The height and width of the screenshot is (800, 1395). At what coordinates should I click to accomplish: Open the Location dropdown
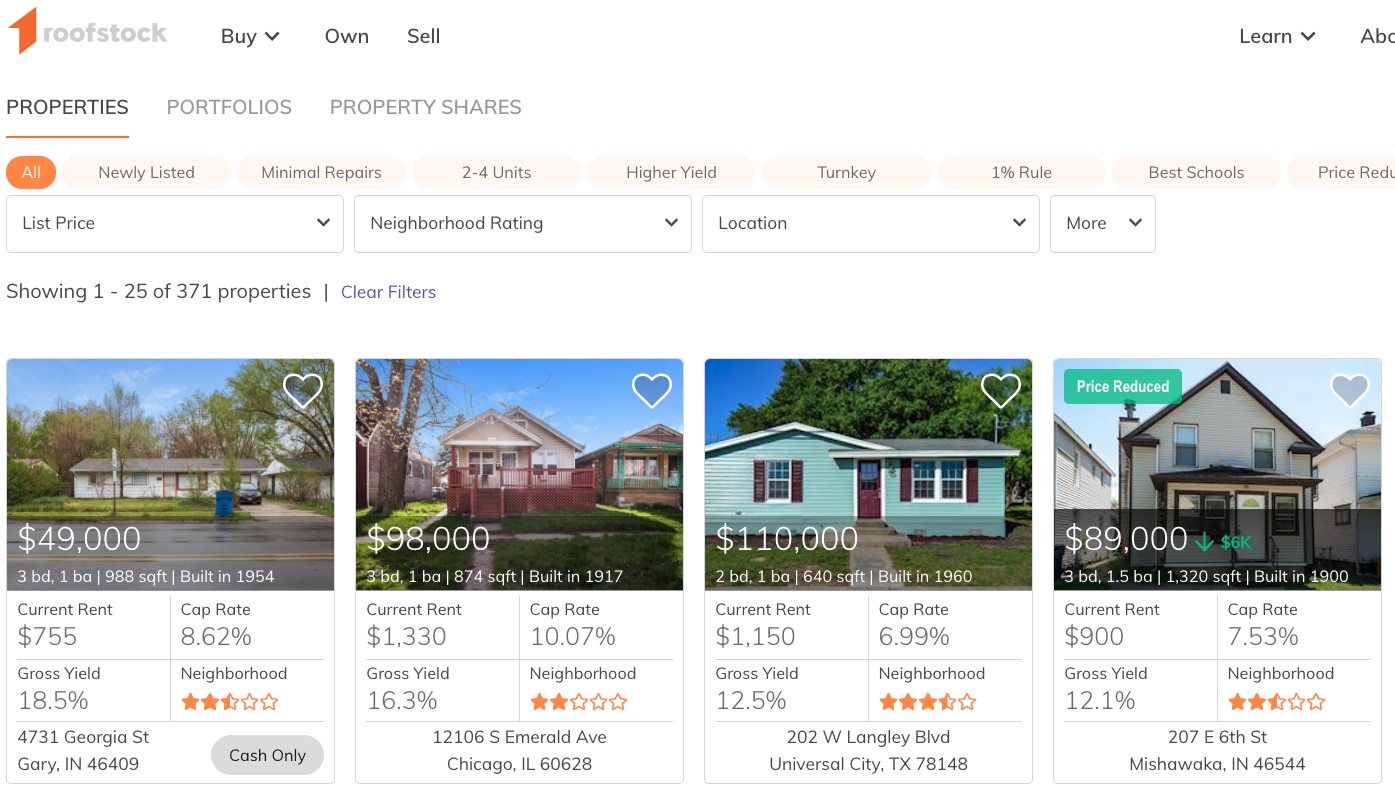click(x=871, y=223)
